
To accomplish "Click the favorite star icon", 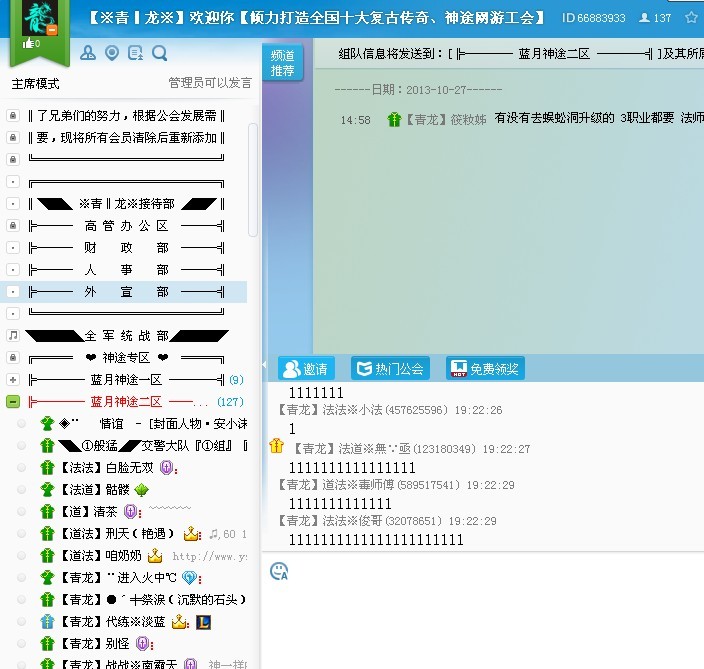I will pos(691,18).
